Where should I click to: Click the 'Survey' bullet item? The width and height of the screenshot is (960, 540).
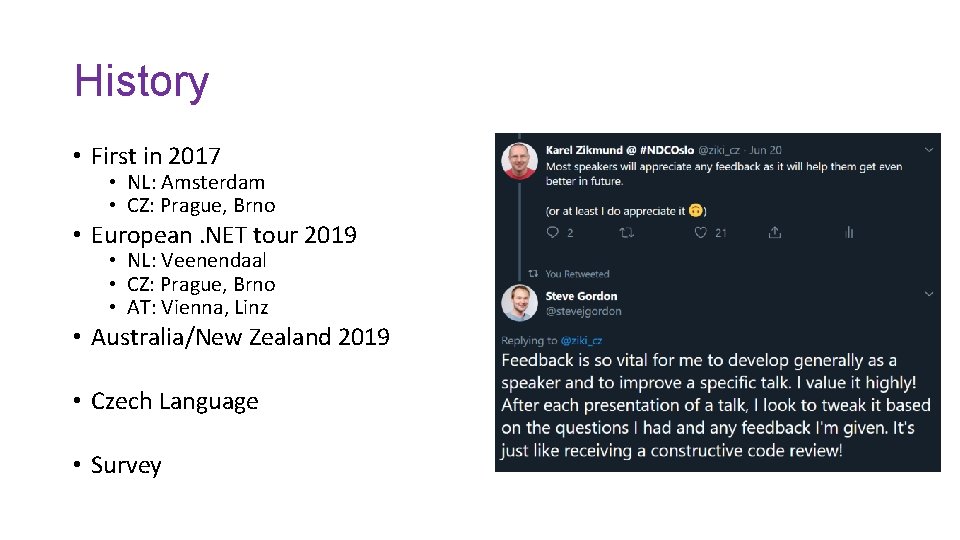tap(126, 465)
